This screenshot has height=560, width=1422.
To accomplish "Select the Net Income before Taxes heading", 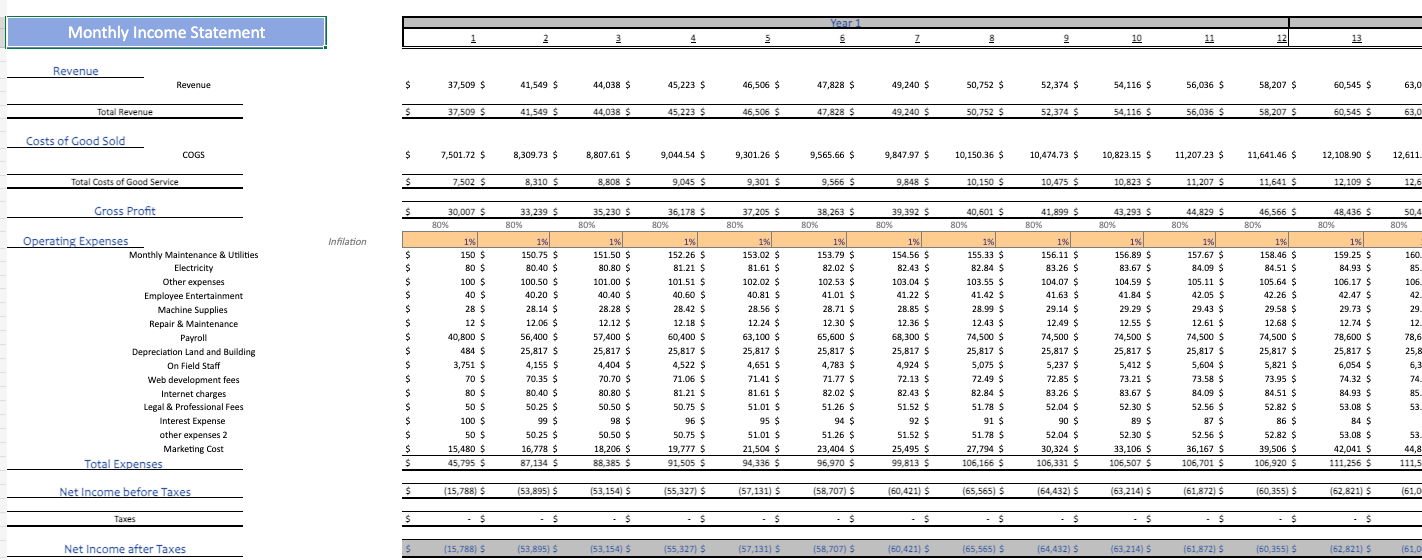I will pyautogui.click(x=125, y=492).
